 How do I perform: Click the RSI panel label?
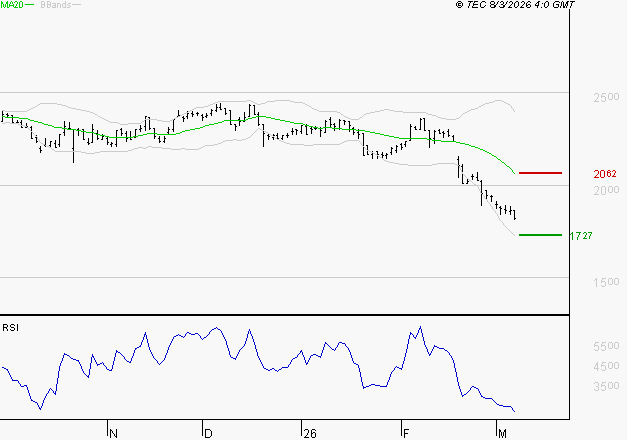coord(11,327)
